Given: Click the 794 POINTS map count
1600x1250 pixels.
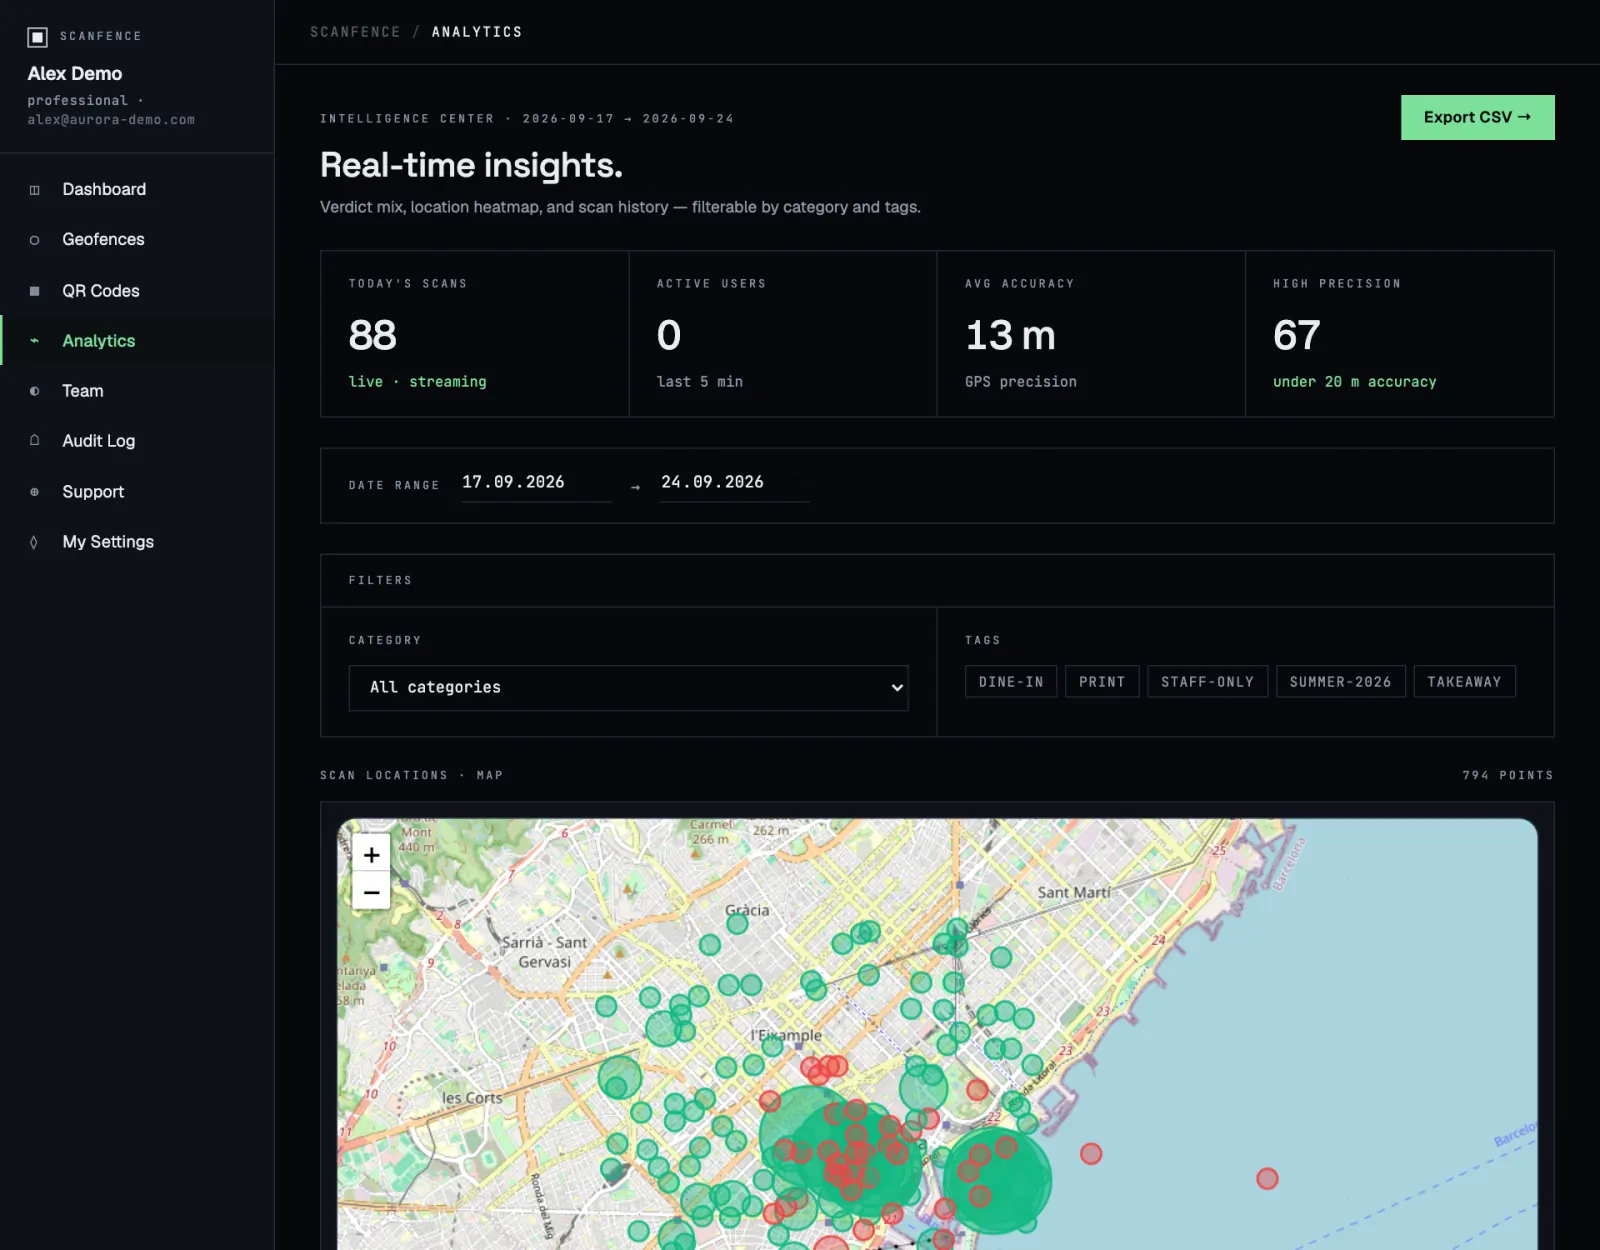Looking at the screenshot, I should tap(1508, 776).
